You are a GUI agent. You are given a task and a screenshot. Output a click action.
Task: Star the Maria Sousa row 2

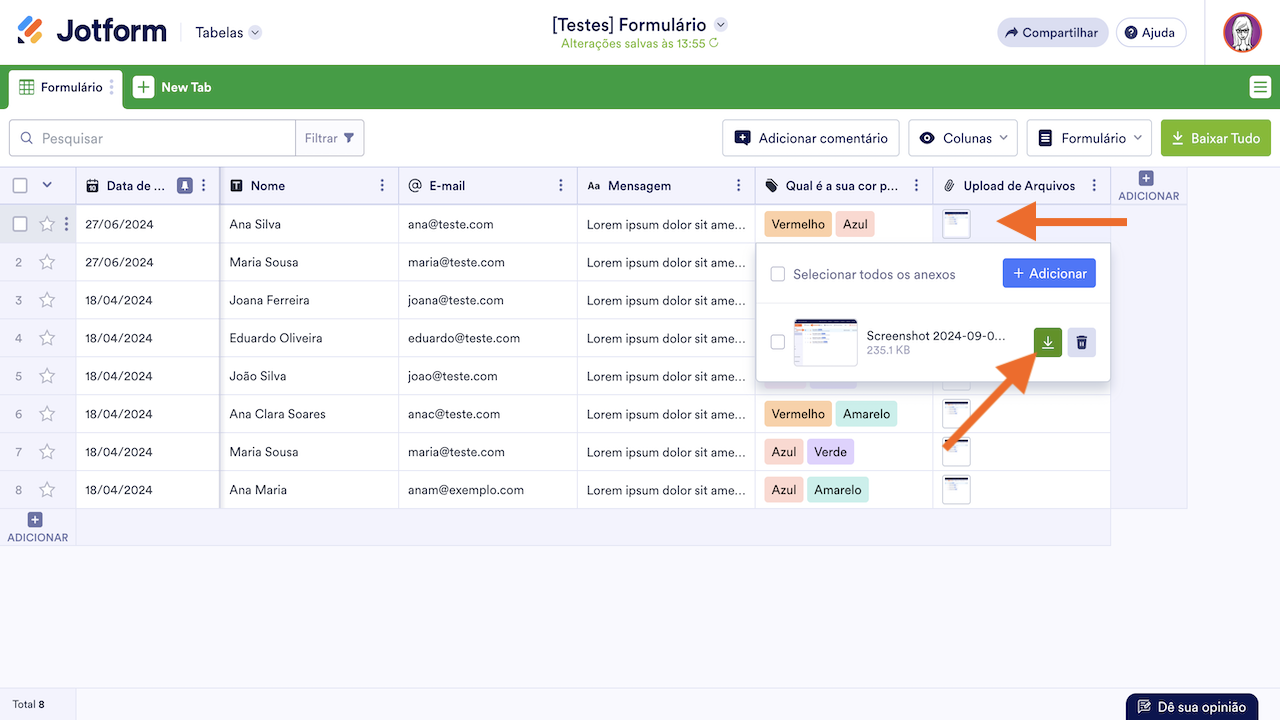click(x=47, y=262)
